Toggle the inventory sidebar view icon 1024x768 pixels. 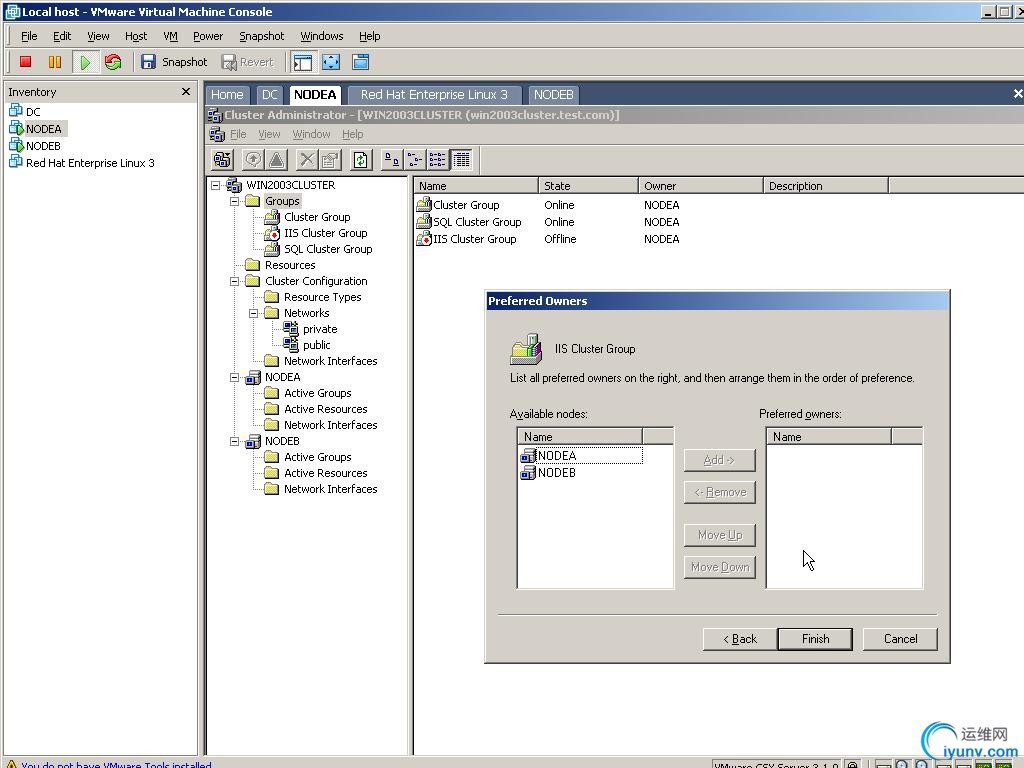(x=303, y=62)
